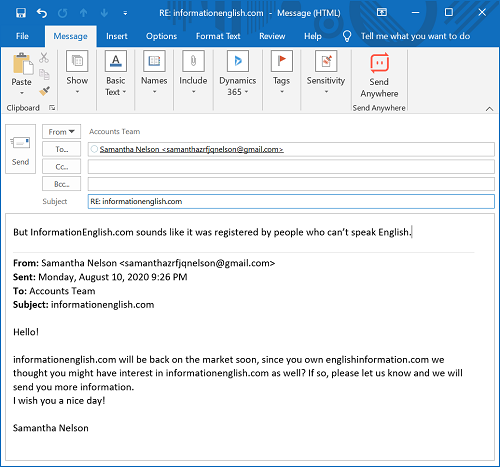The image size is (500, 467).
Task: Undo the last action
Action: pyautogui.click(x=42, y=13)
